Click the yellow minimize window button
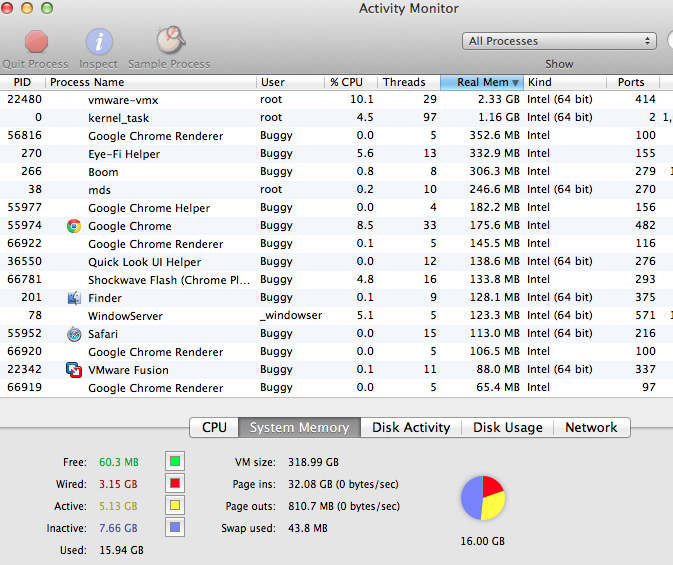This screenshot has width=673, height=565. pyautogui.click(x=27, y=8)
